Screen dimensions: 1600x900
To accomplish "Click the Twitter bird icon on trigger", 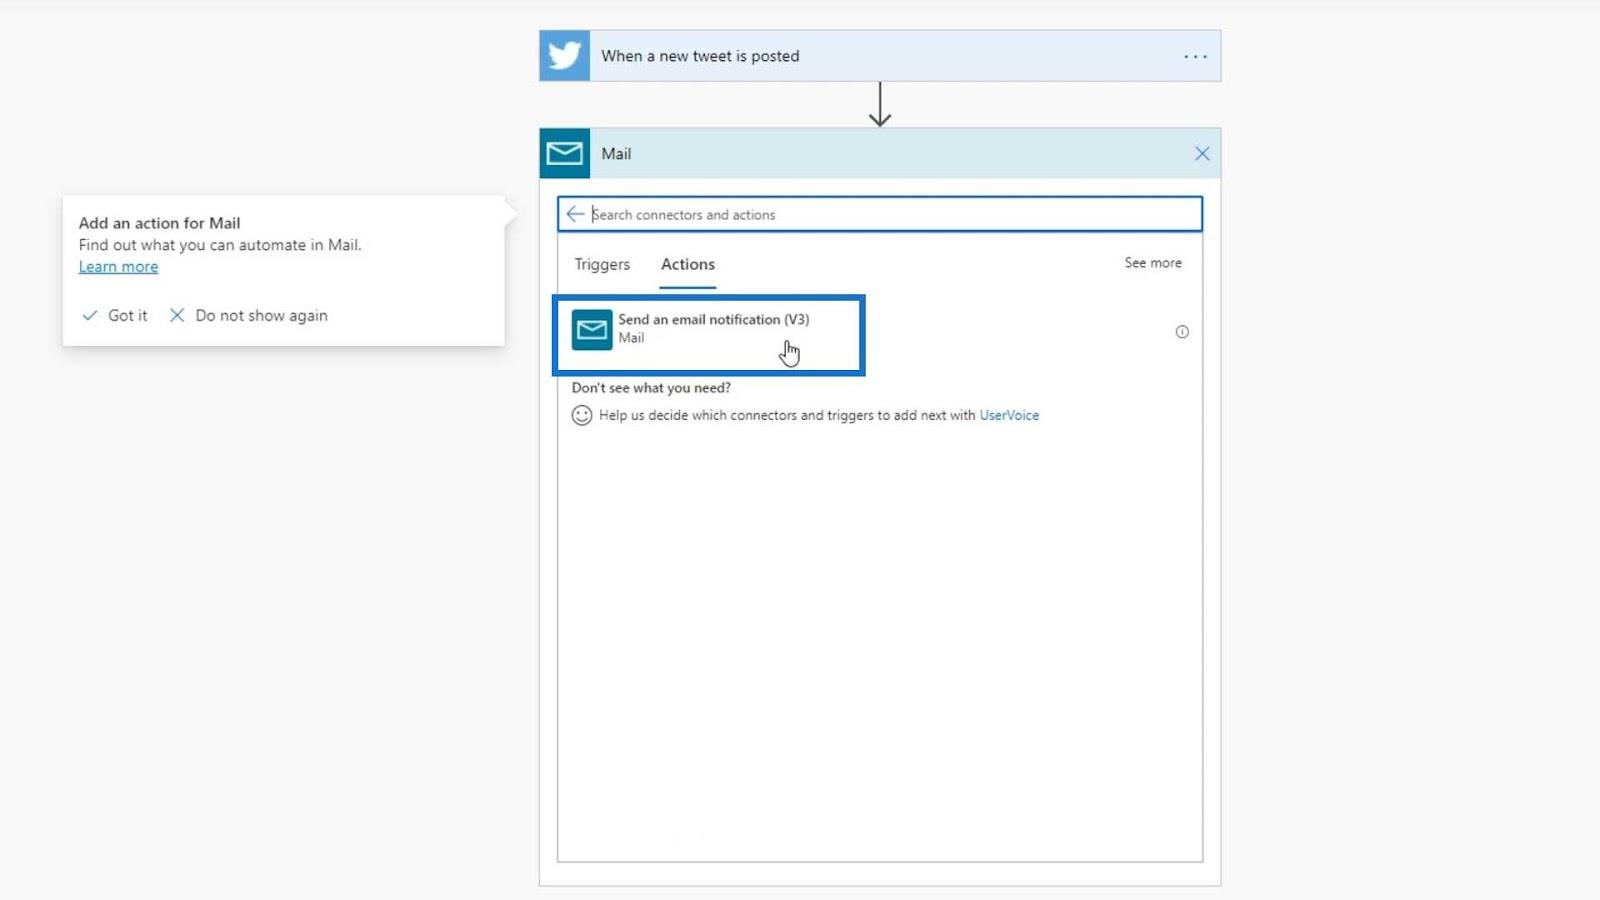I will 565,56.
